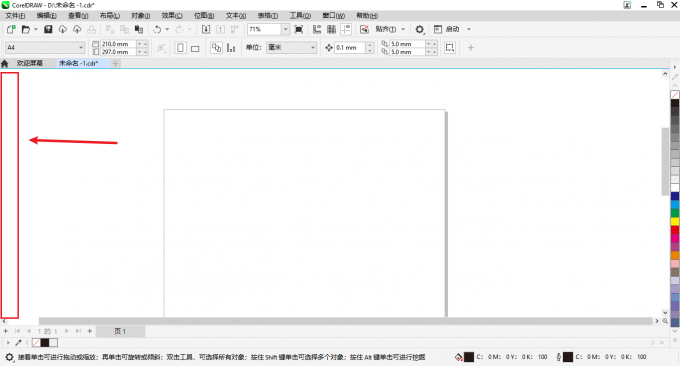Toggle Treat as Filled button
Image resolution: width=680 pixels, height=366 pixels.
click(x=450, y=48)
